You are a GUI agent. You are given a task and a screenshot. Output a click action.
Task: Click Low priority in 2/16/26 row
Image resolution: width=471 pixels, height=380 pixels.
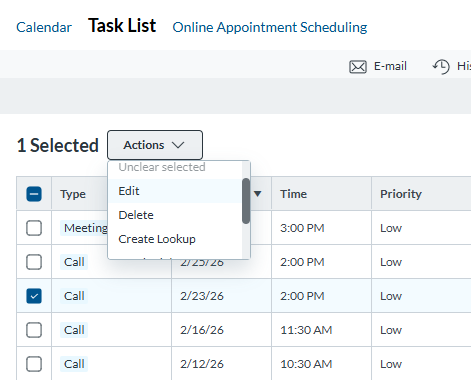391,330
